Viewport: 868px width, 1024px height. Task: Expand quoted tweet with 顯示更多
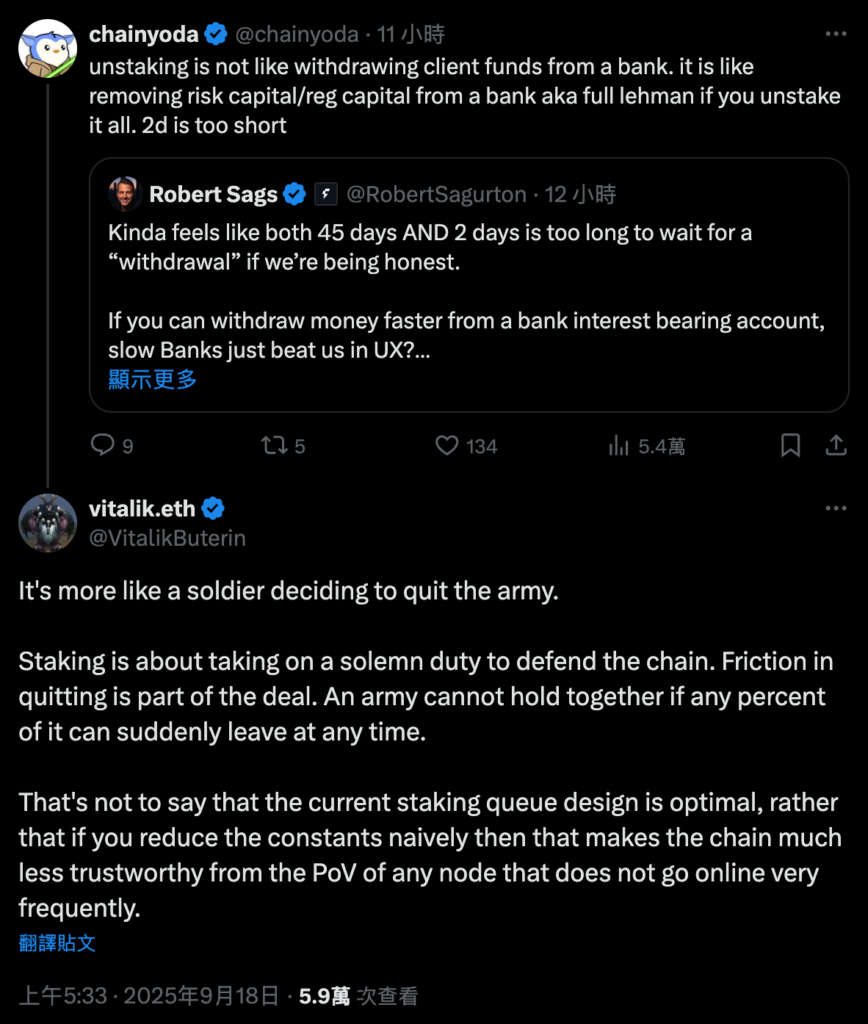click(x=152, y=379)
